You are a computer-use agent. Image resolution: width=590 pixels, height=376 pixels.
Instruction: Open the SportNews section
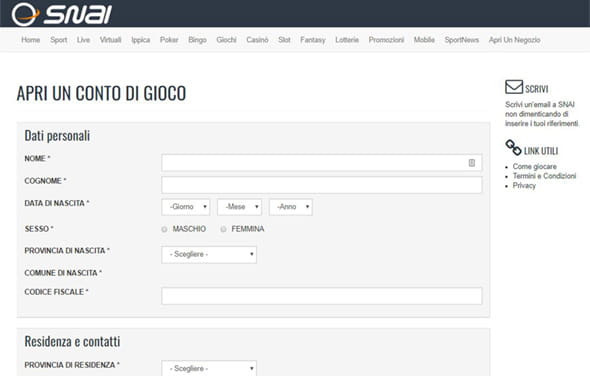pos(462,40)
